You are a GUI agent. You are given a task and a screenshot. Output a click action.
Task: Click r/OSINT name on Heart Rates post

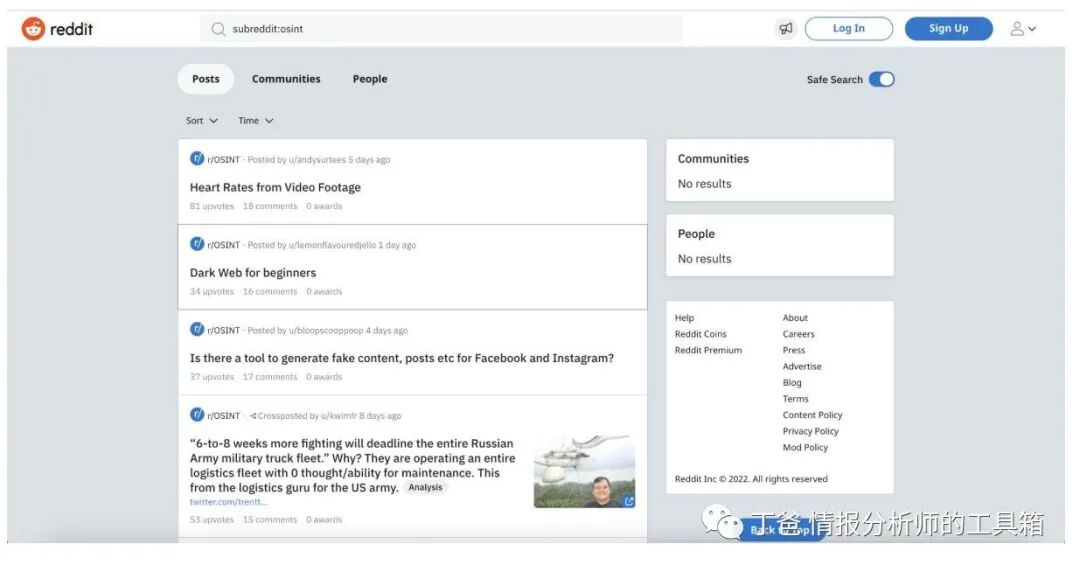(223, 160)
